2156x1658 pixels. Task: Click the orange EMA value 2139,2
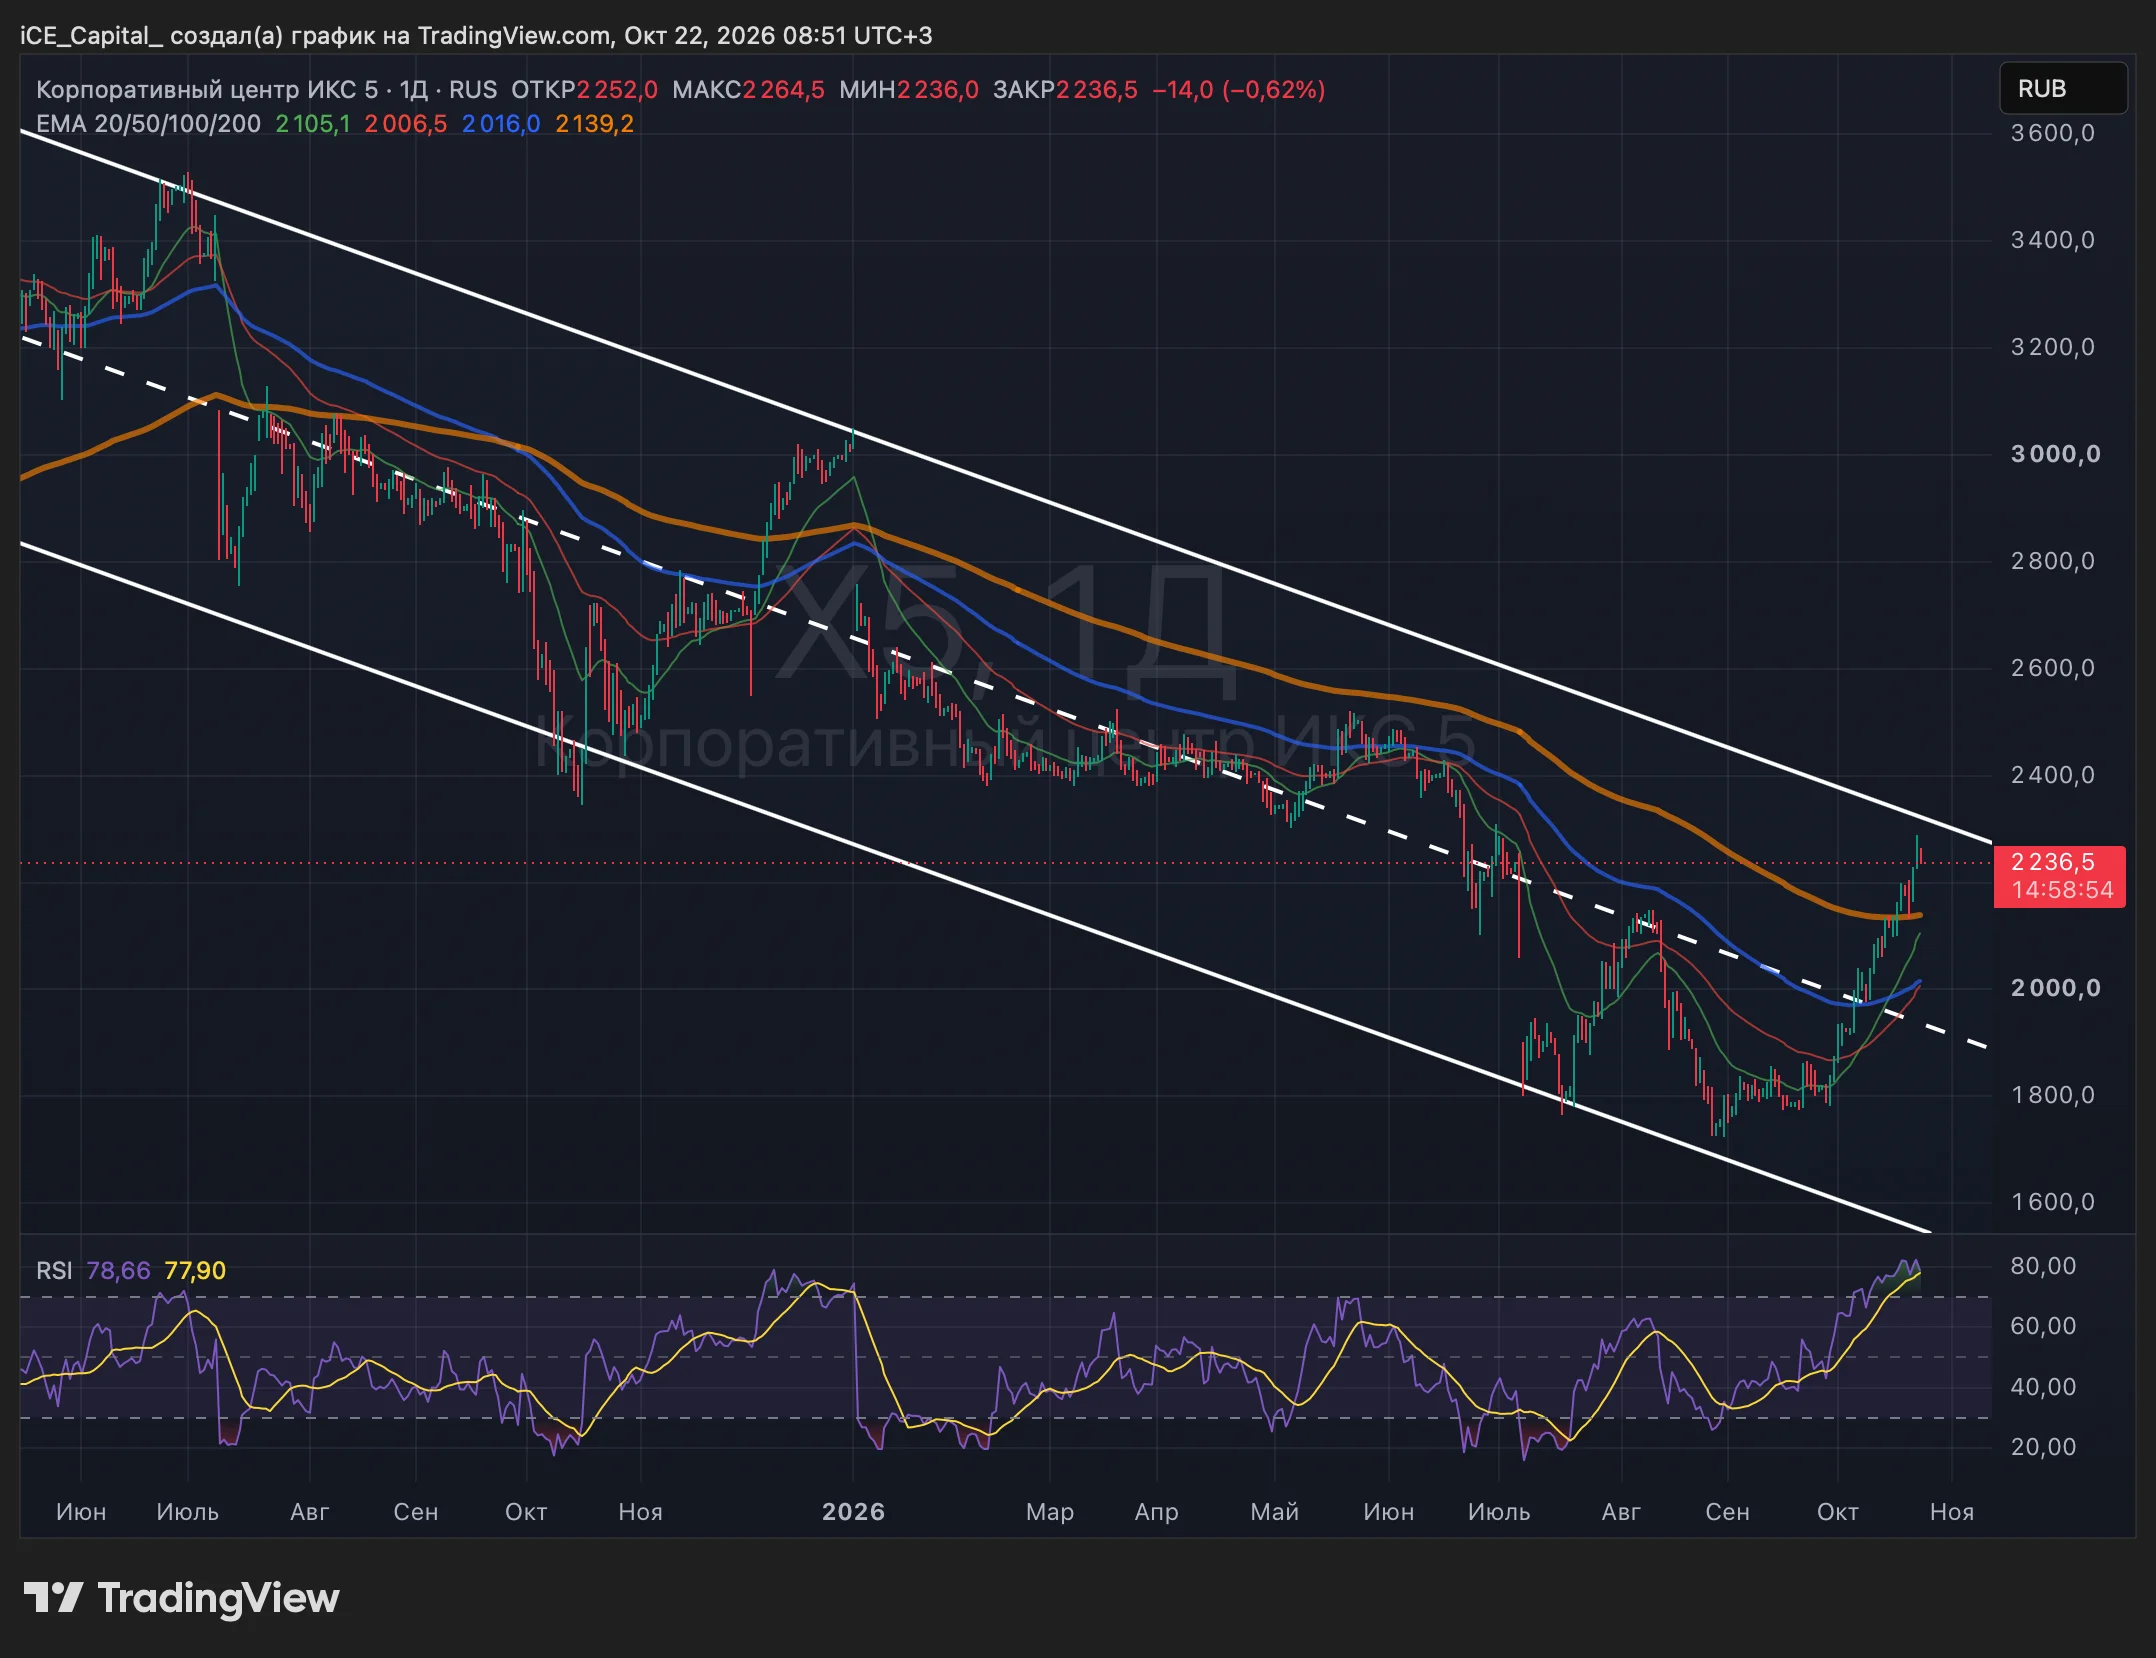(x=594, y=124)
